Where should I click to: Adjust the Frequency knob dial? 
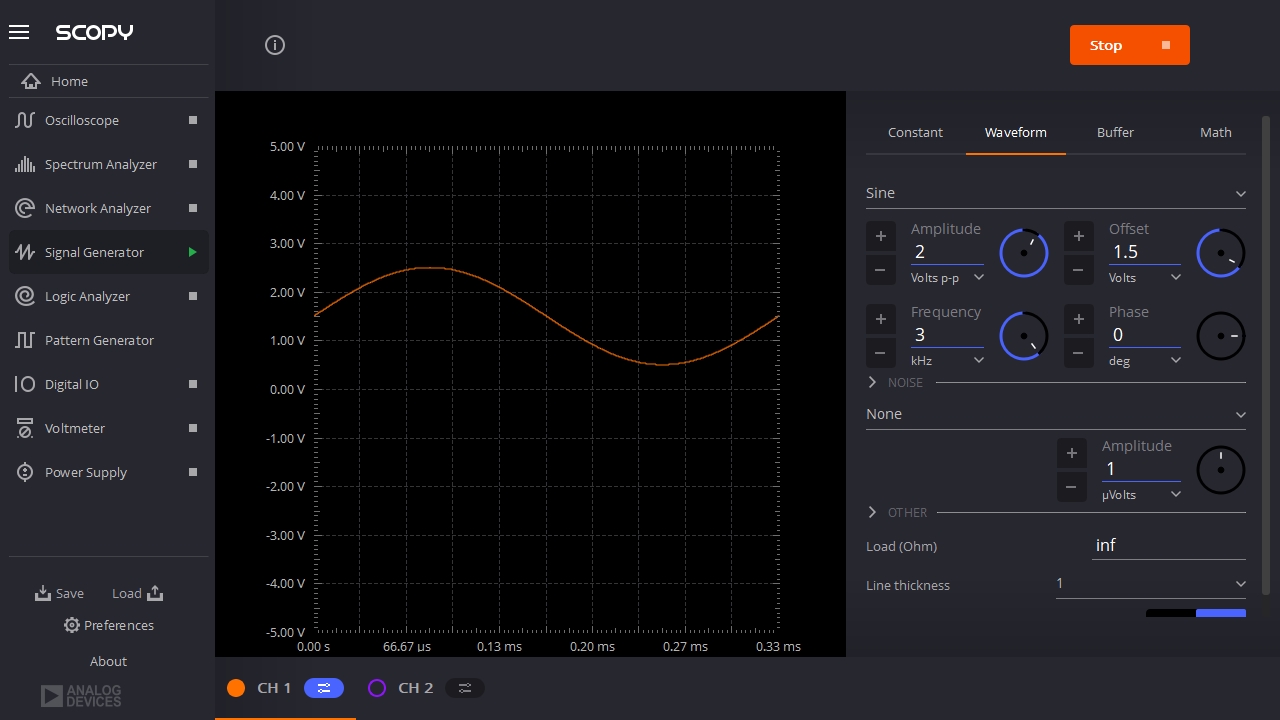click(1023, 336)
